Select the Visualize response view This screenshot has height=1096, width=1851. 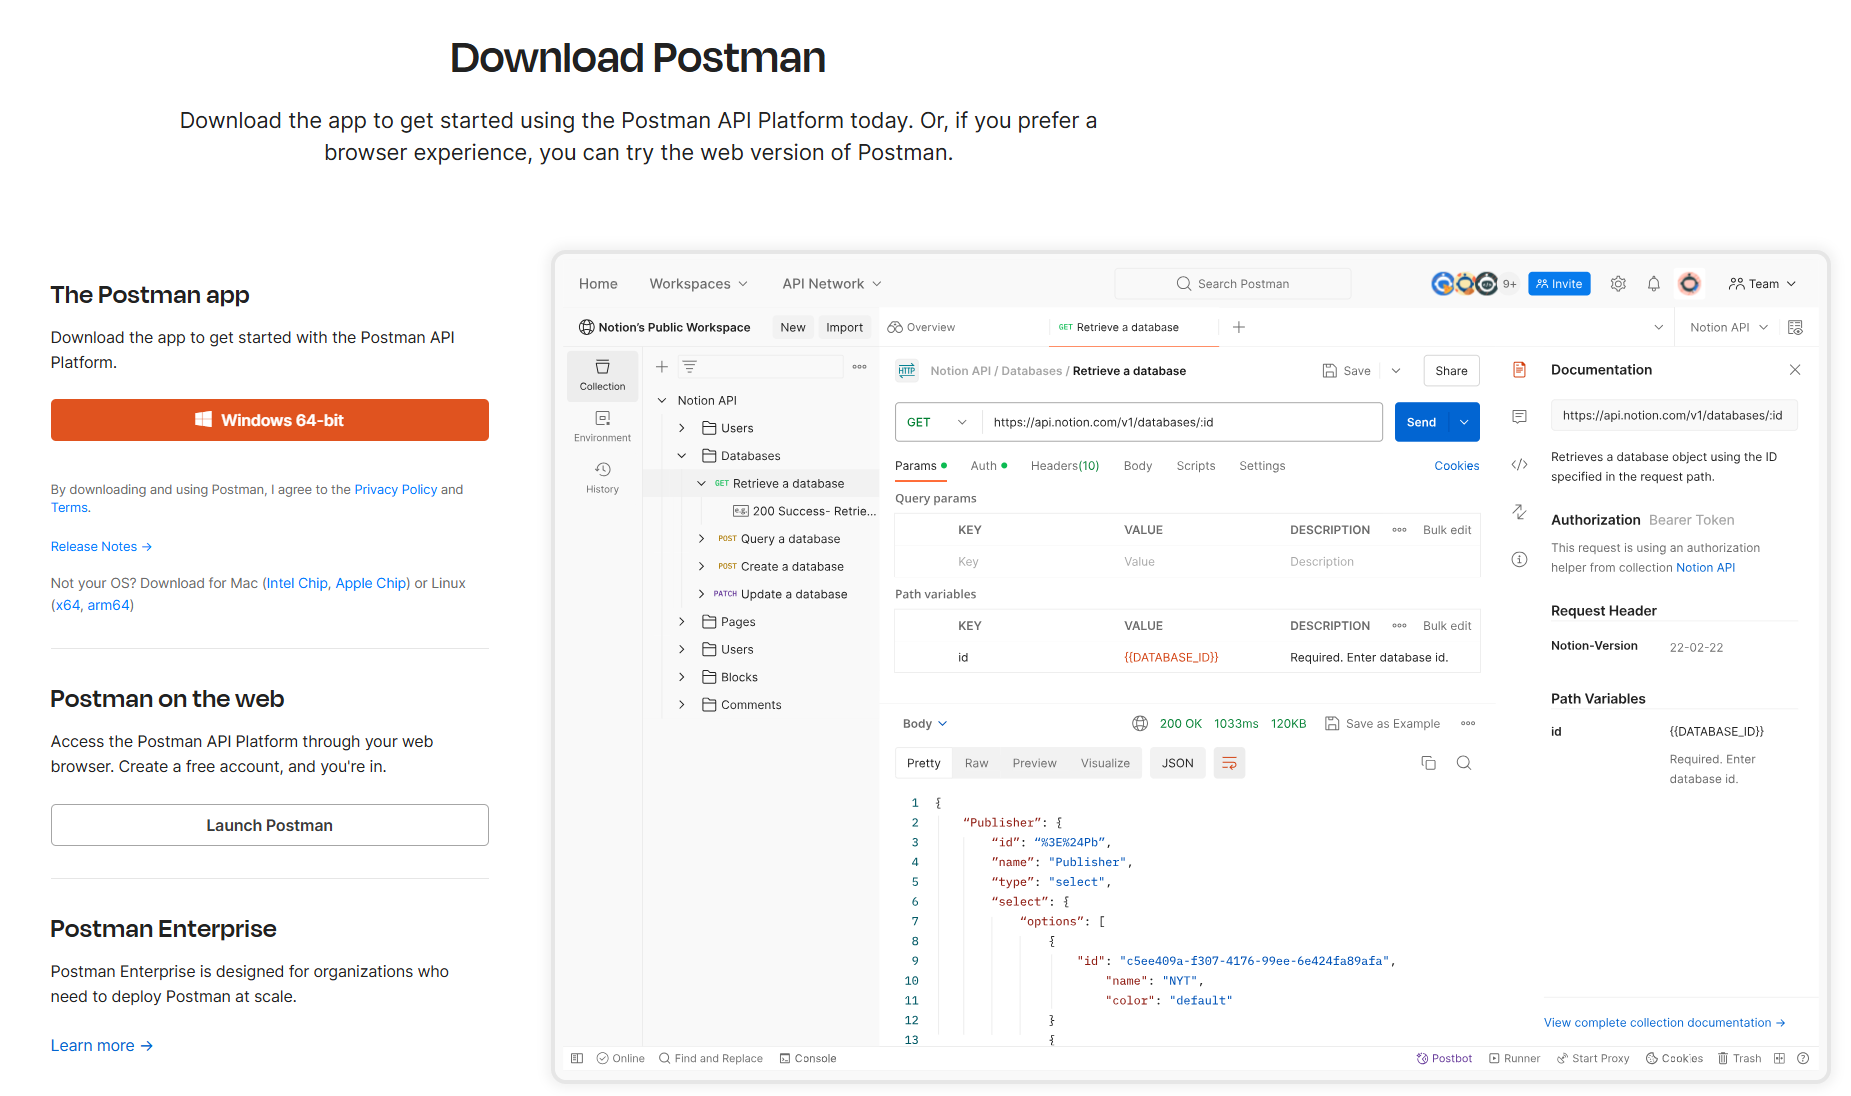point(1105,763)
